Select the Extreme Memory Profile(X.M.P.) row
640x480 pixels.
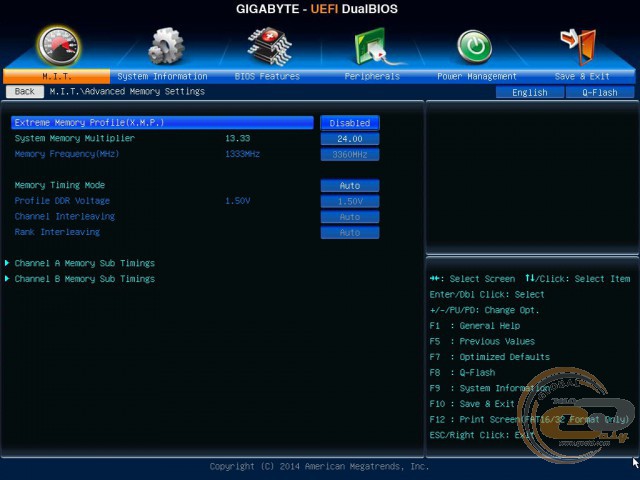tap(162, 122)
